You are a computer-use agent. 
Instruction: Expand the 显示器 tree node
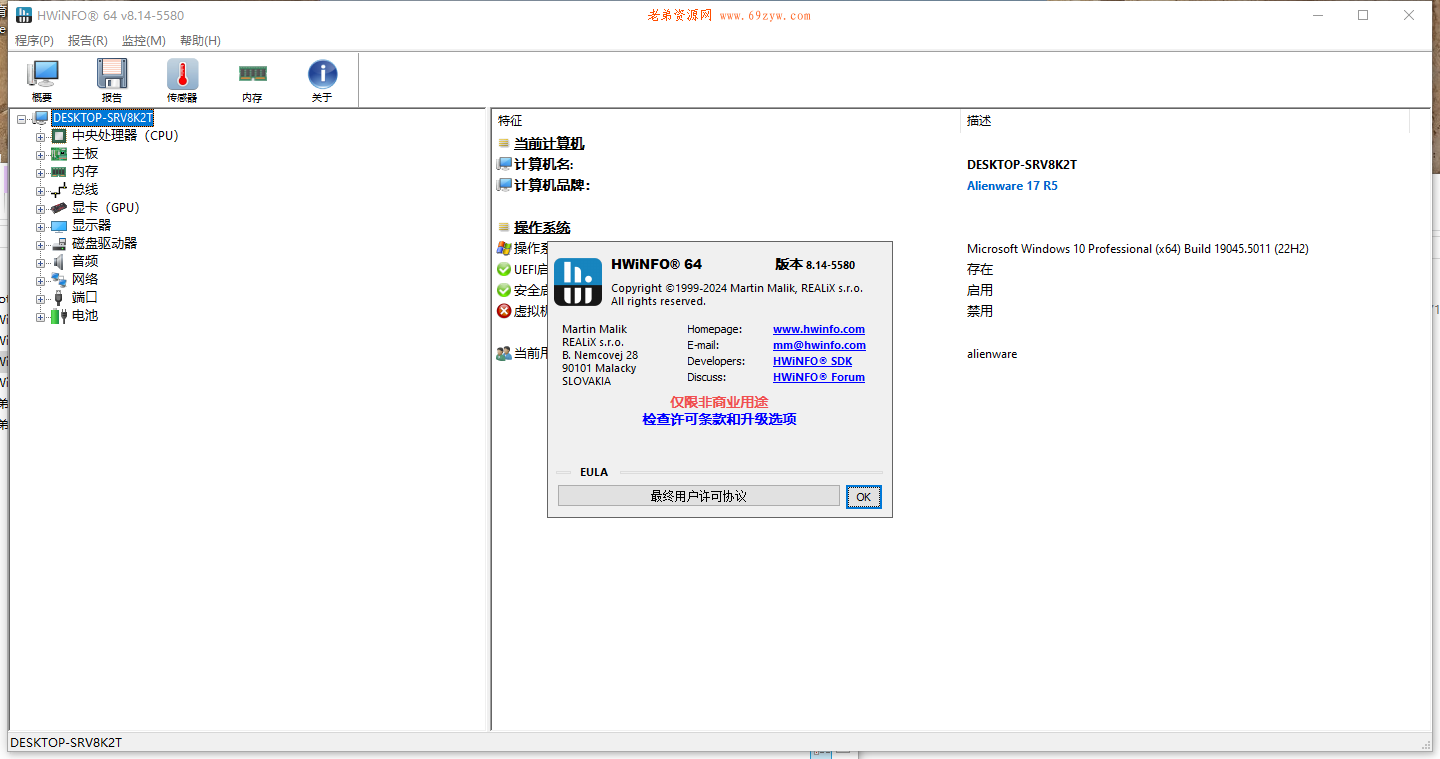41,227
